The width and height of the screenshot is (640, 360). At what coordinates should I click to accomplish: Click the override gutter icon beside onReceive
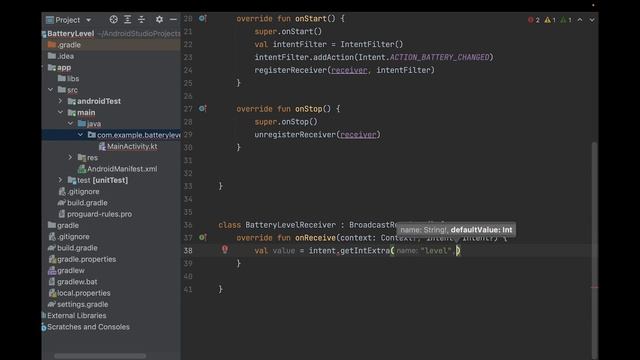pyautogui.click(x=202, y=237)
